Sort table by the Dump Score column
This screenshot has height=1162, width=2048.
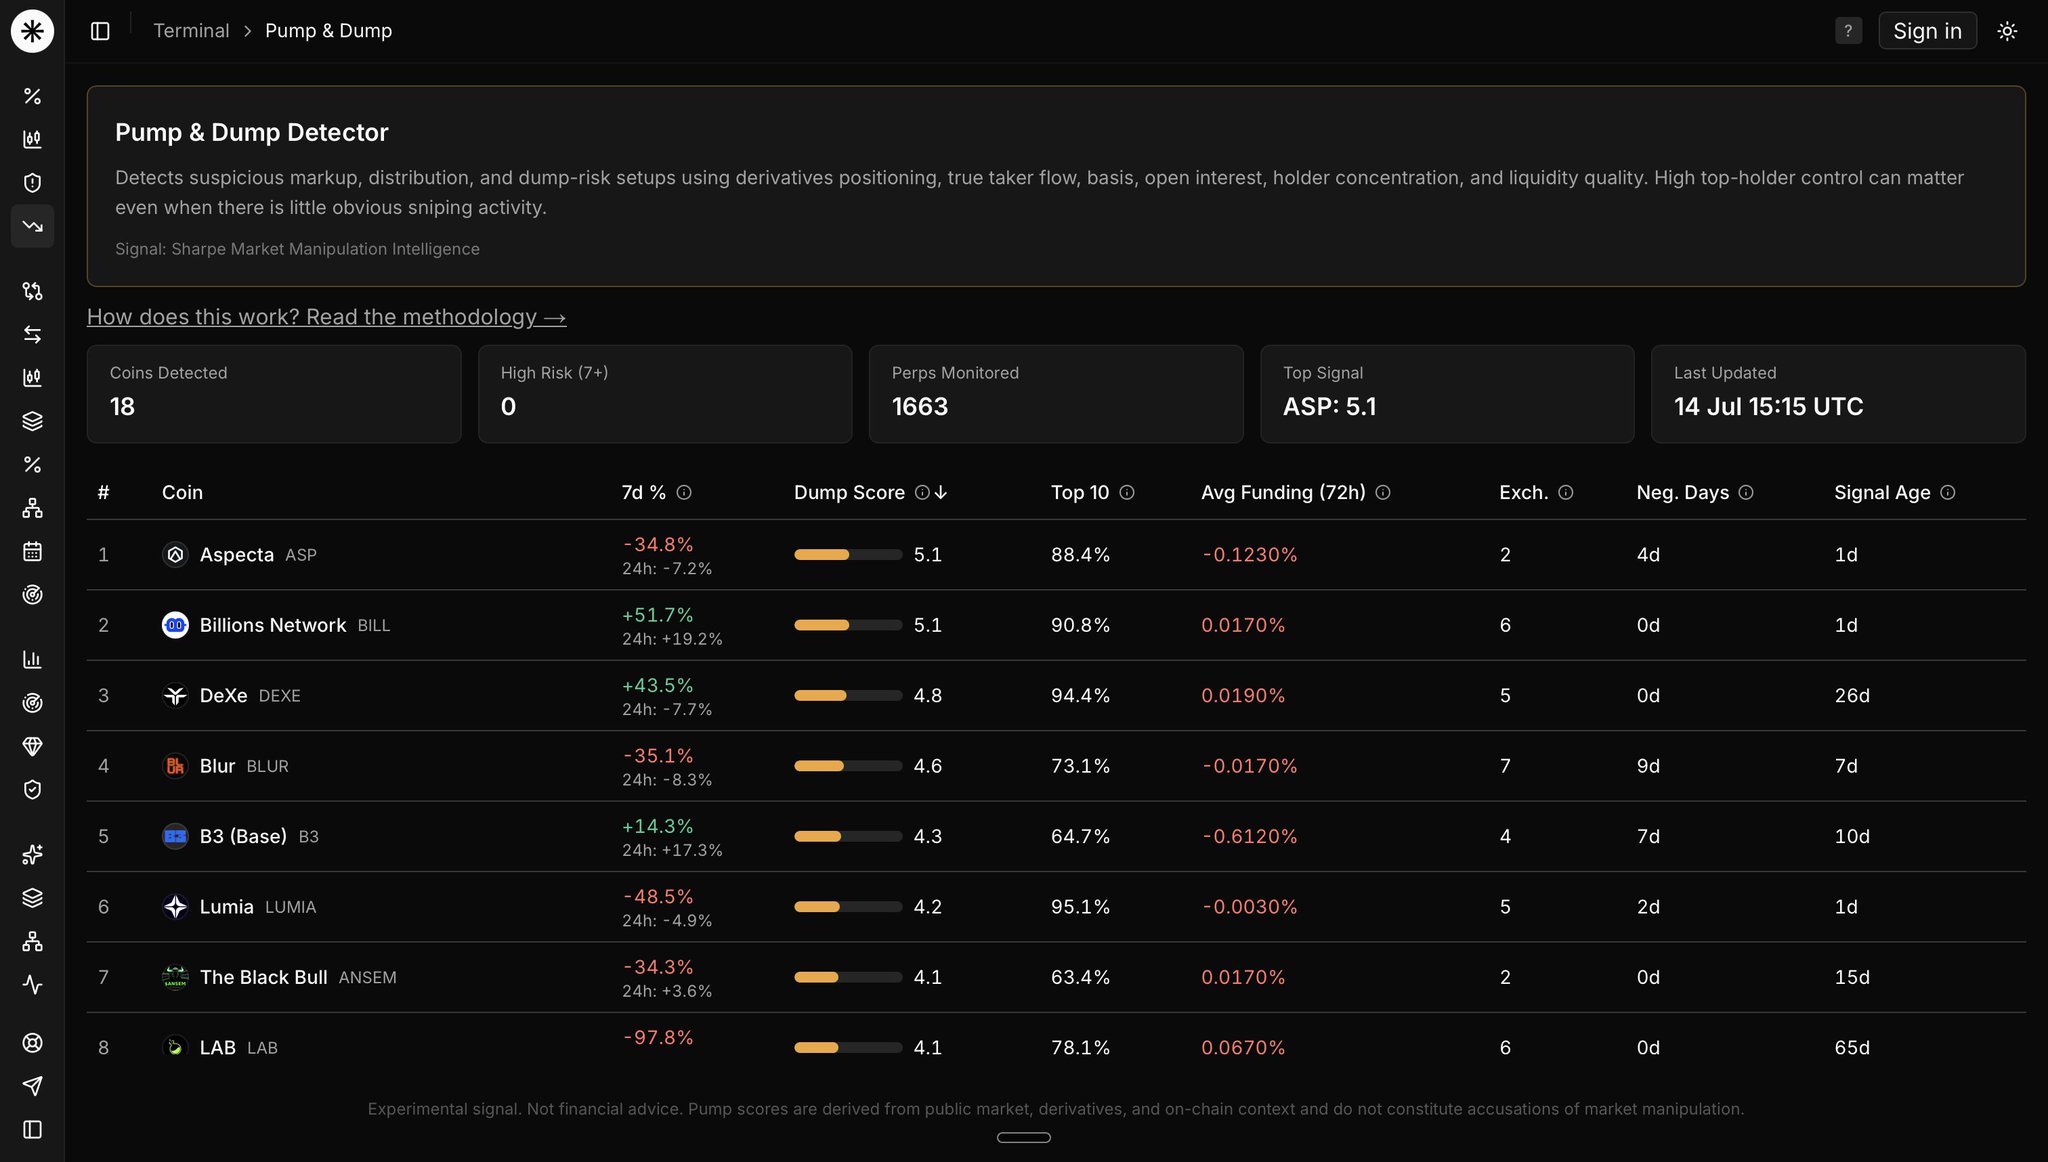(x=849, y=492)
